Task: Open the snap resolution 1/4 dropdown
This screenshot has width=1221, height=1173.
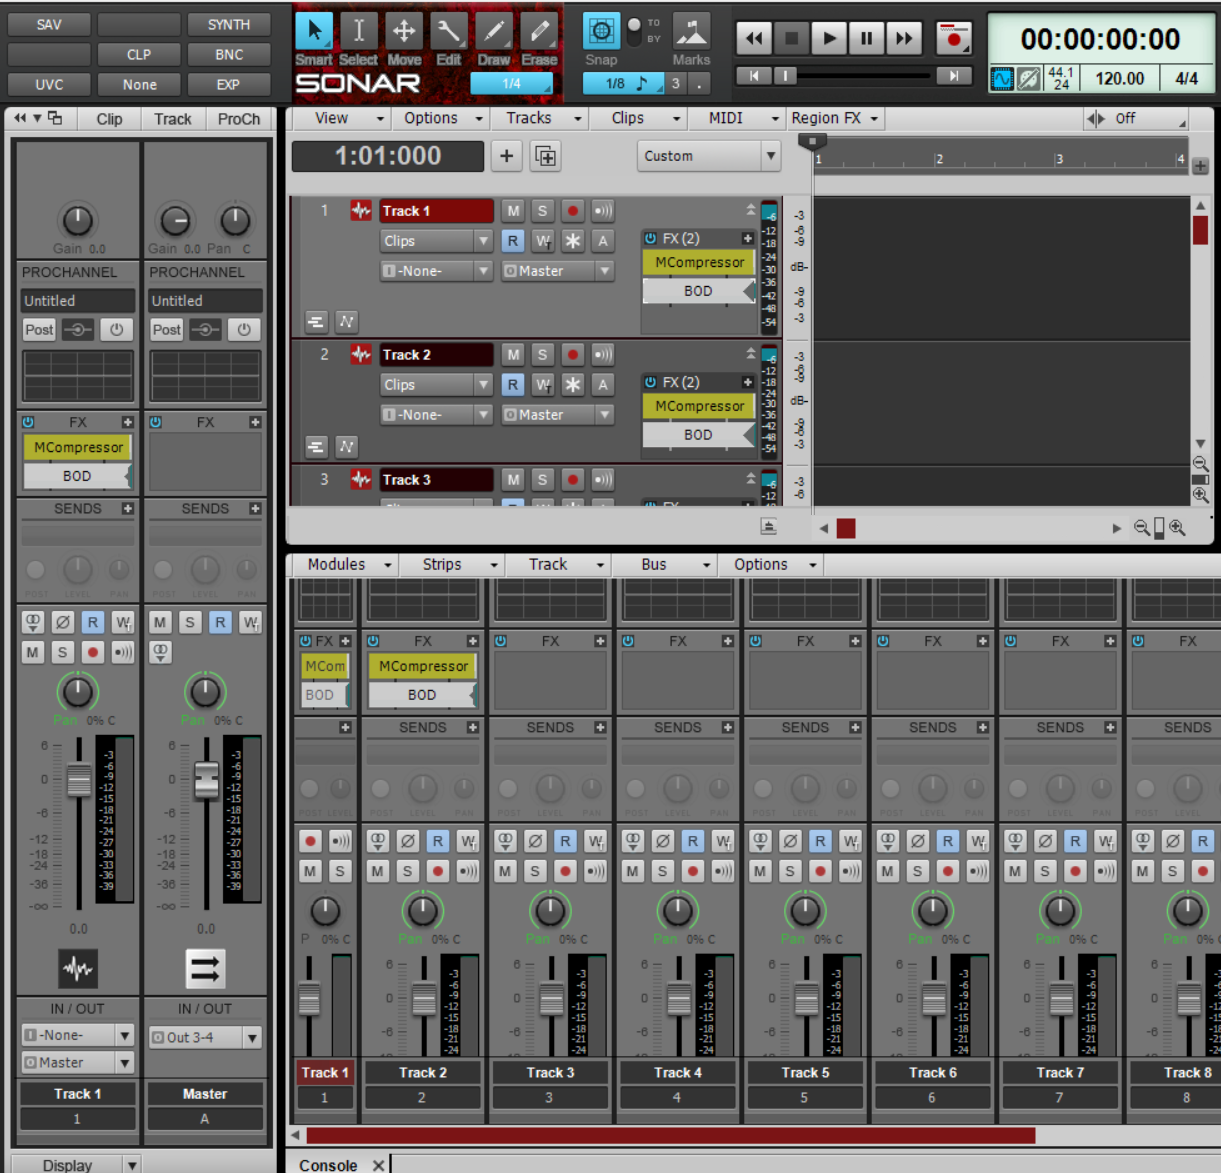Action: (511, 84)
